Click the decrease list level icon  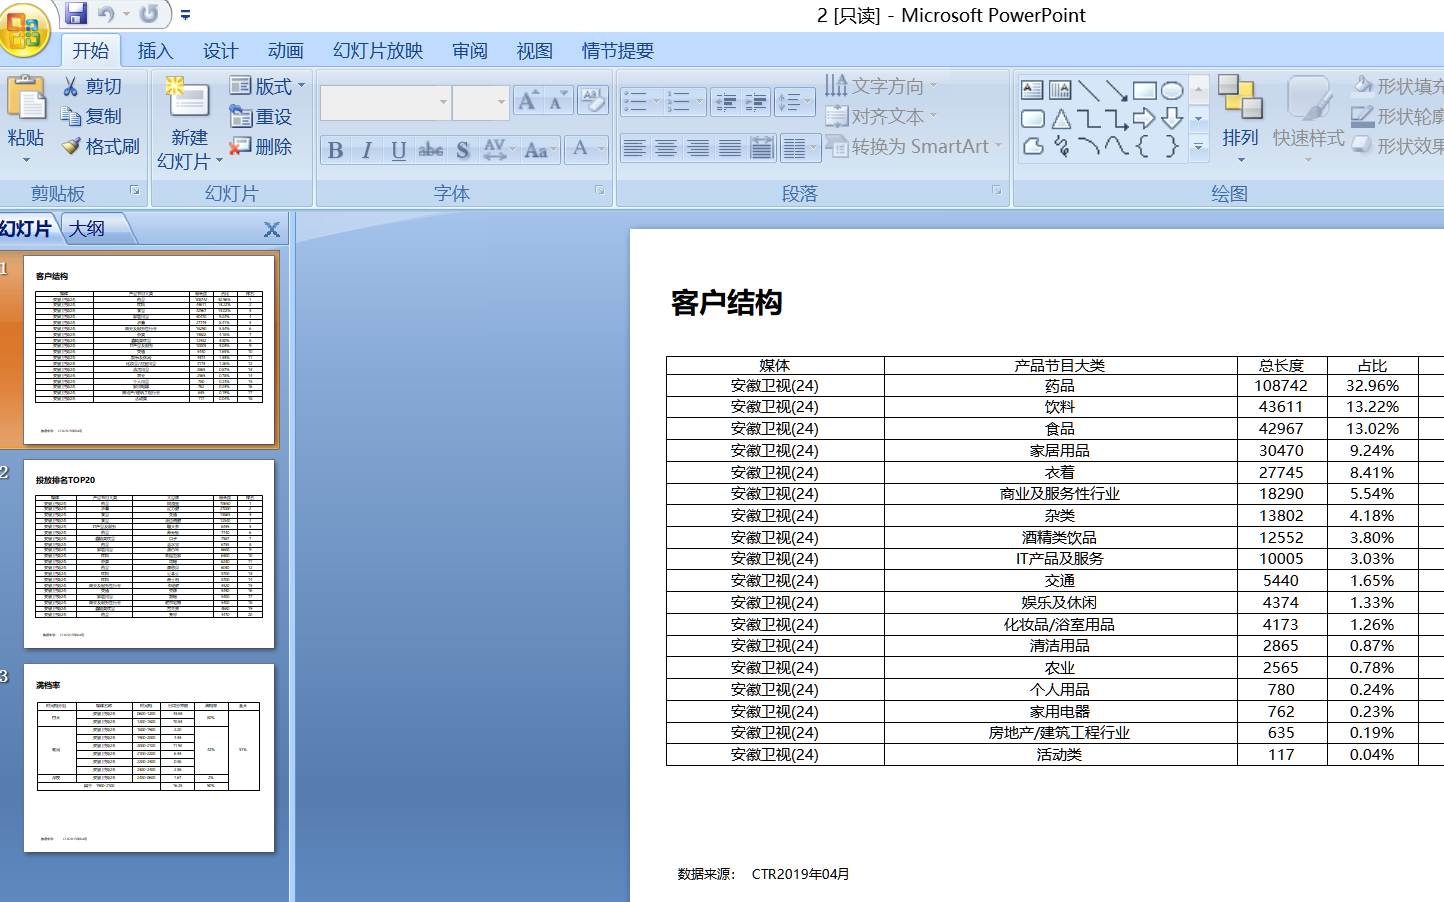(726, 101)
